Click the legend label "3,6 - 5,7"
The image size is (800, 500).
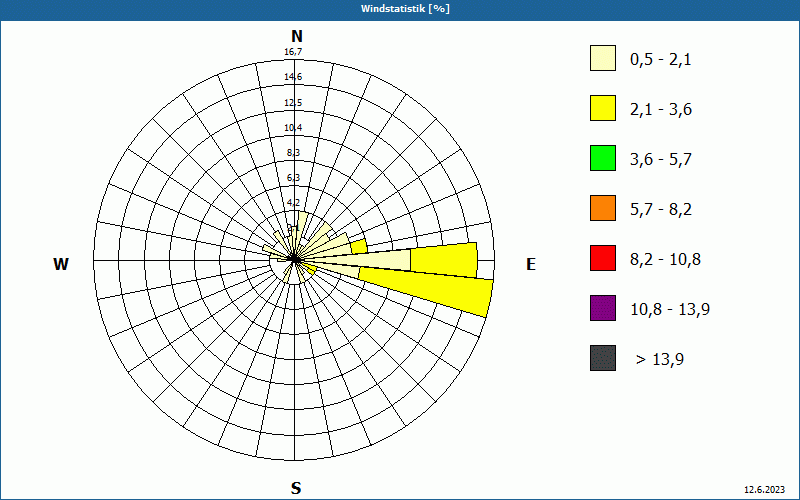pyautogui.click(x=661, y=160)
